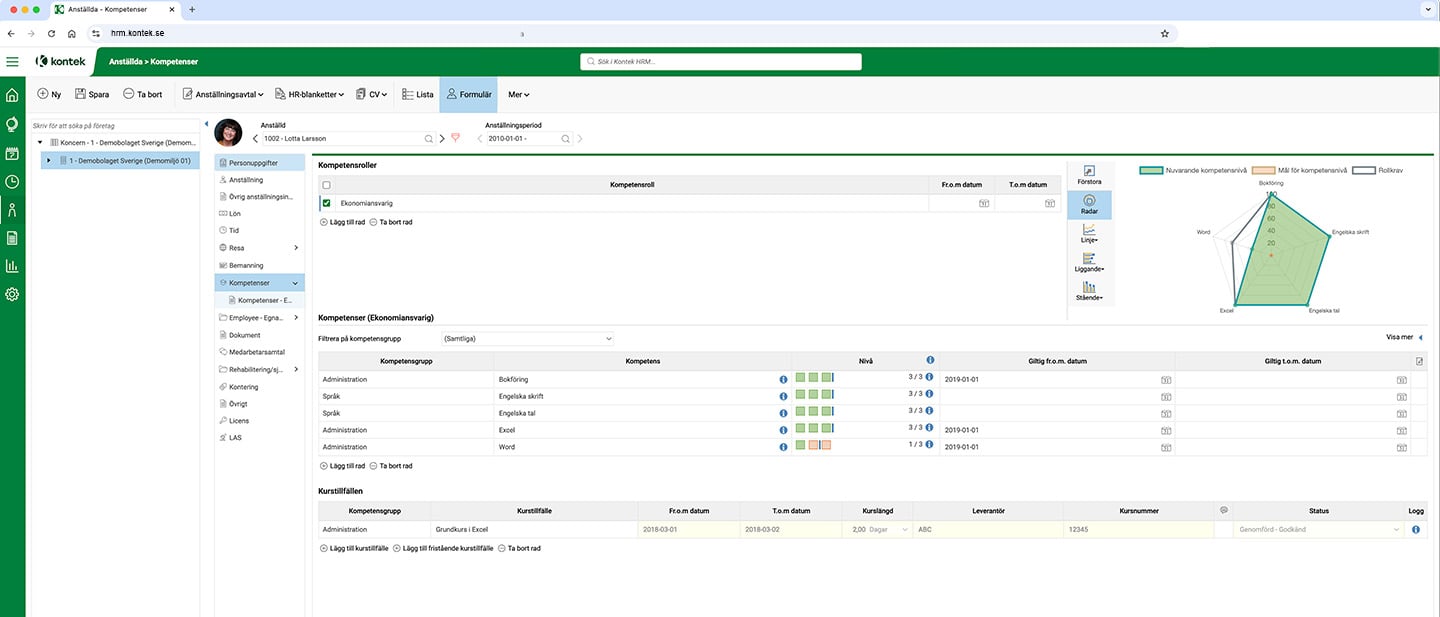Image resolution: width=1440 pixels, height=617 pixels.
Task: Click the Excel level indicator squares
Action: click(814, 429)
